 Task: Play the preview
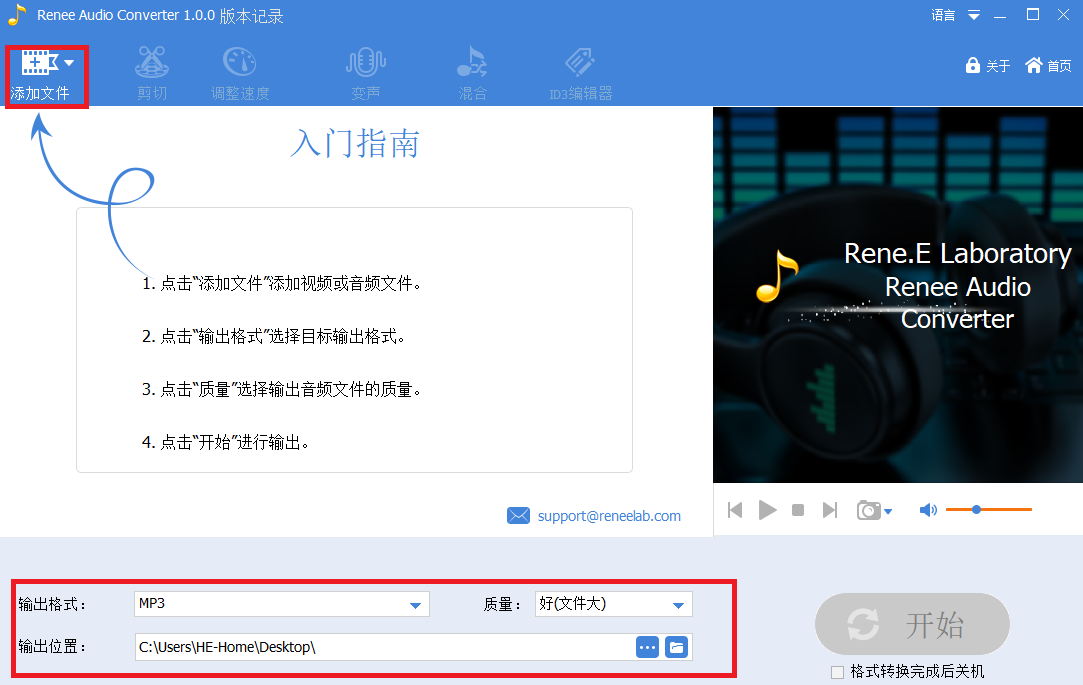point(767,510)
